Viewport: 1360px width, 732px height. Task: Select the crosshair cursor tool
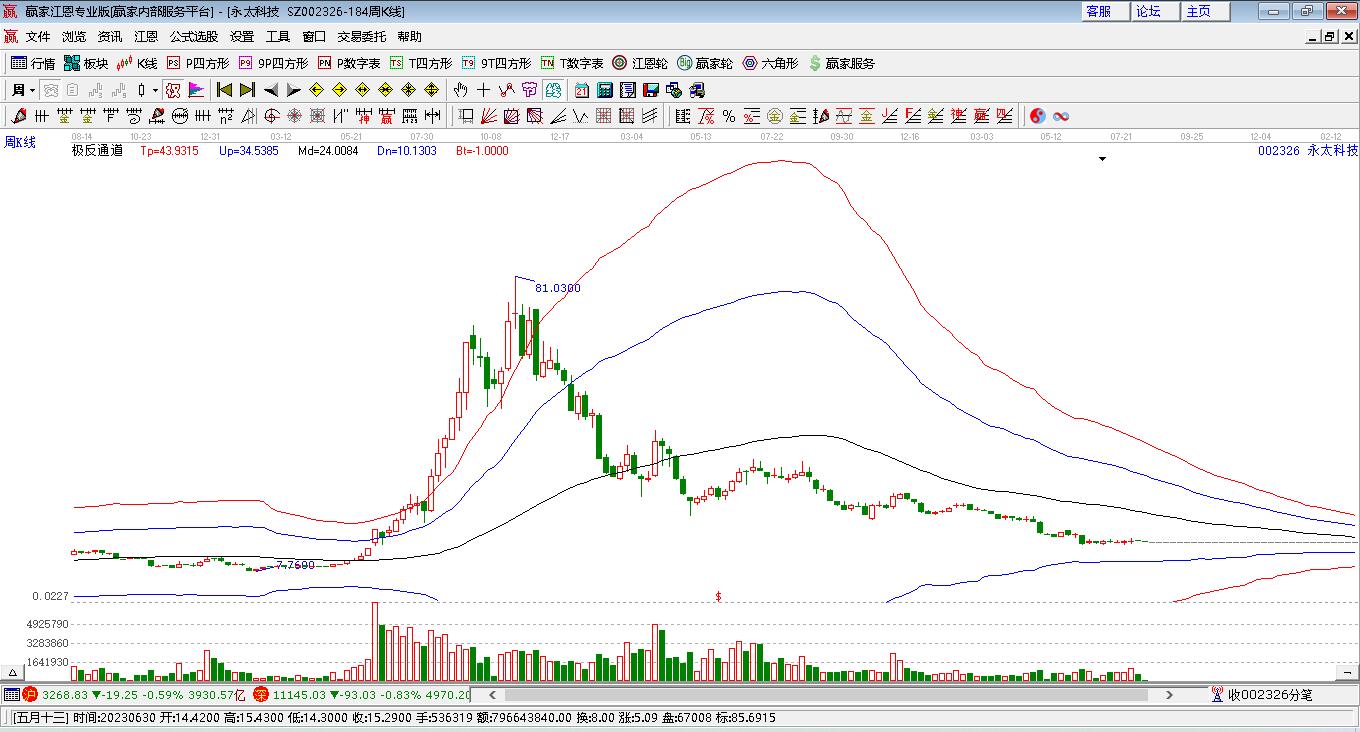[483, 90]
